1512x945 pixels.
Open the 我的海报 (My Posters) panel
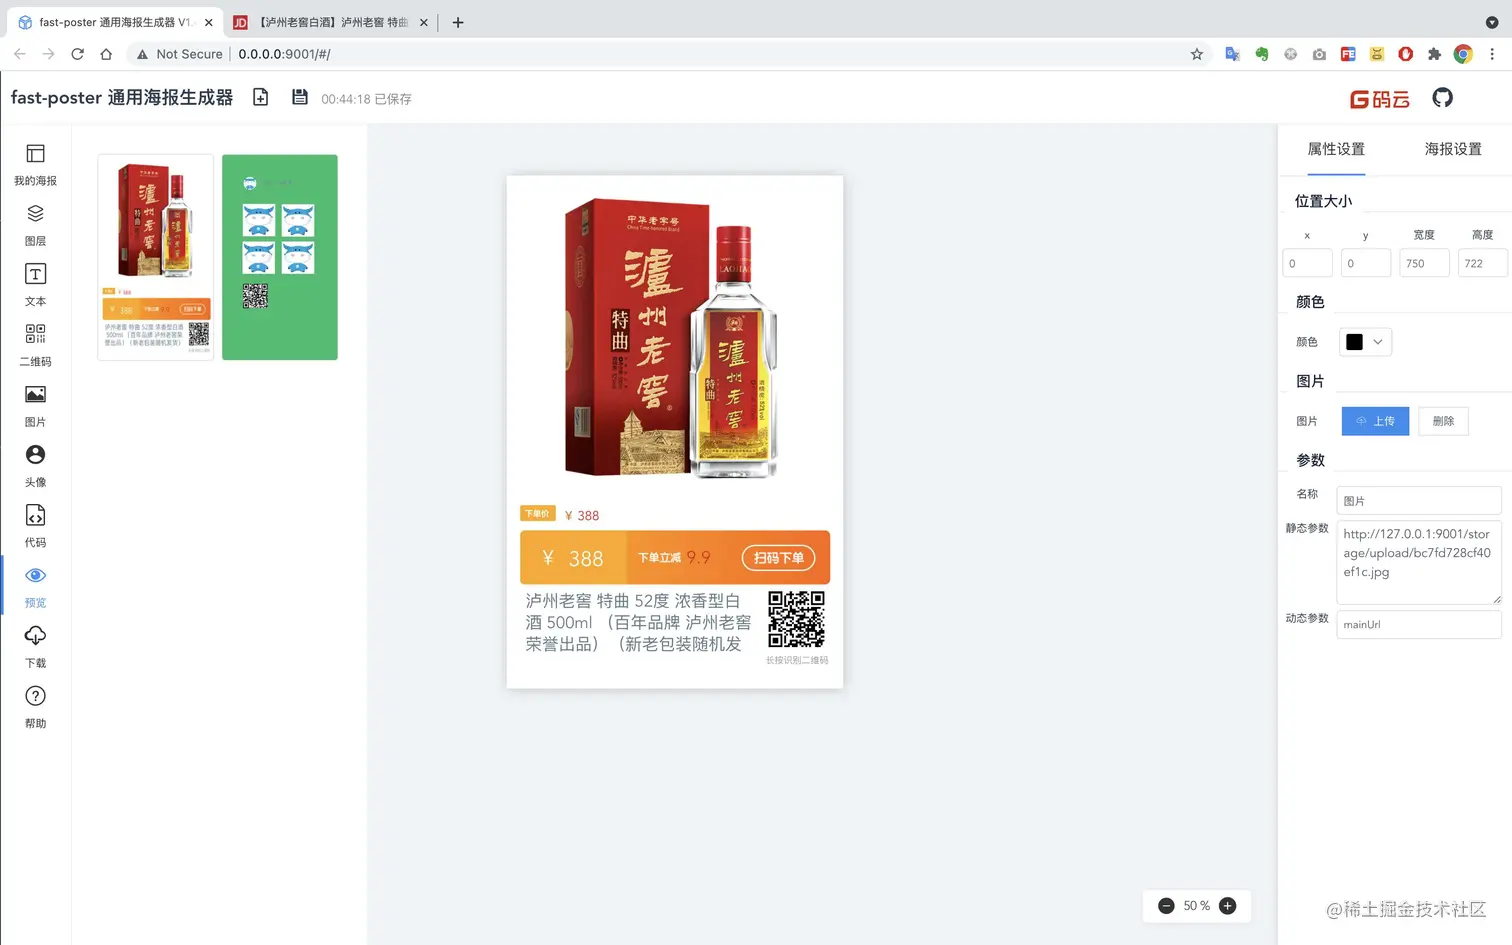[x=35, y=166]
